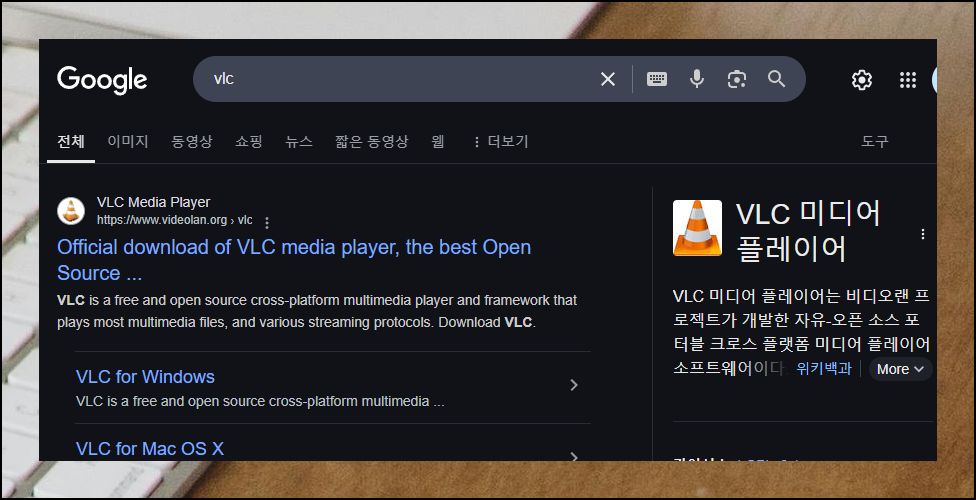Click chevron beside VLC for Mac OS X
Image resolution: width=976 pixels, height=500 pixels.
574,457
